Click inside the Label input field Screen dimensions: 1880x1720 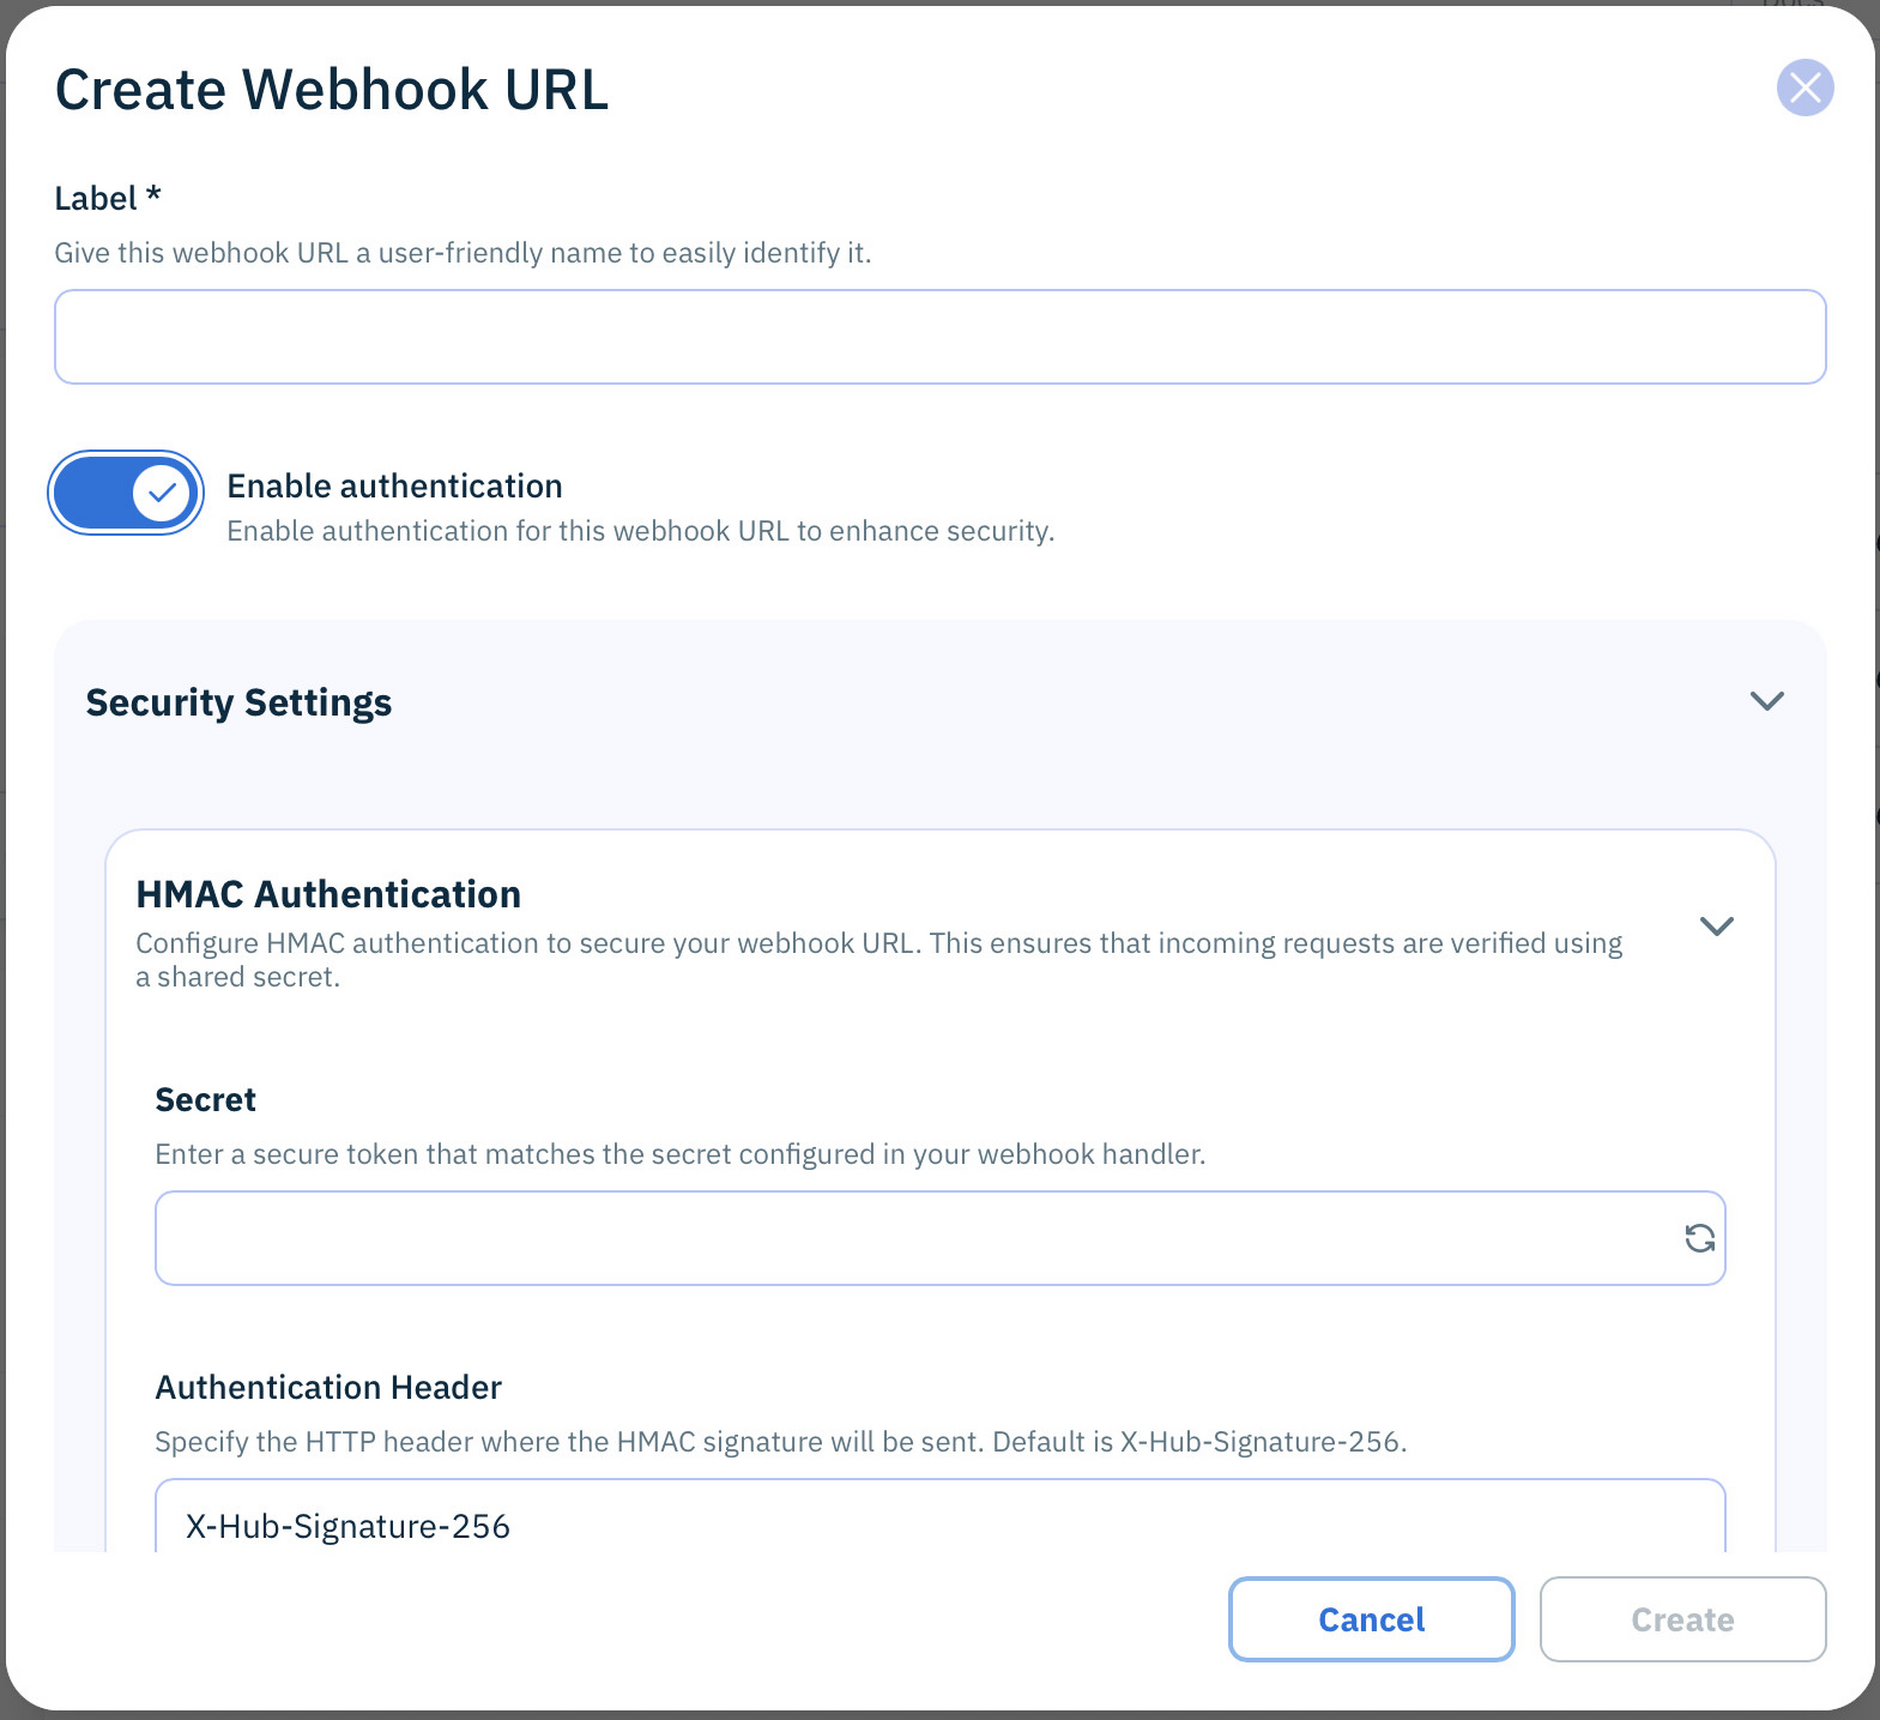coord(940,336)
